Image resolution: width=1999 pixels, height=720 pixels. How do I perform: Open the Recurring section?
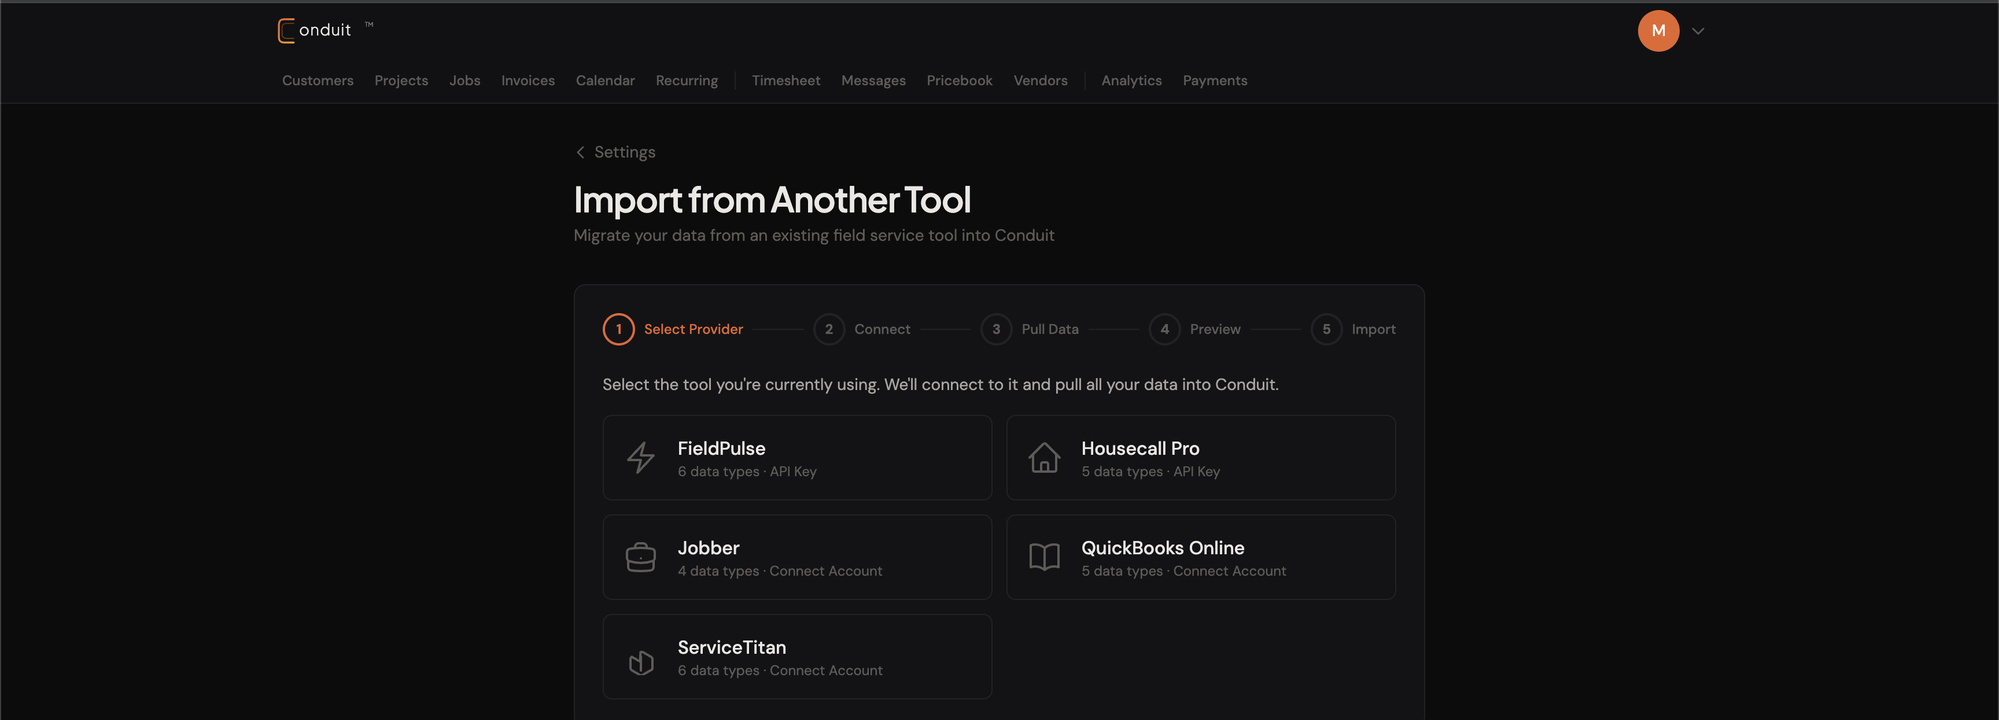point(687,81)
